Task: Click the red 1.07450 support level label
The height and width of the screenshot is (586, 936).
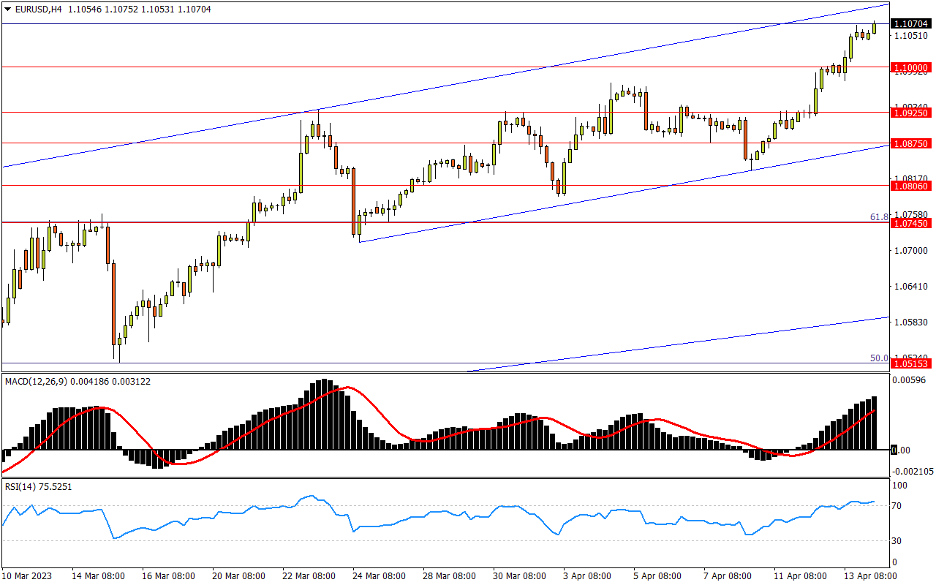Action: [x=910, y=223]
